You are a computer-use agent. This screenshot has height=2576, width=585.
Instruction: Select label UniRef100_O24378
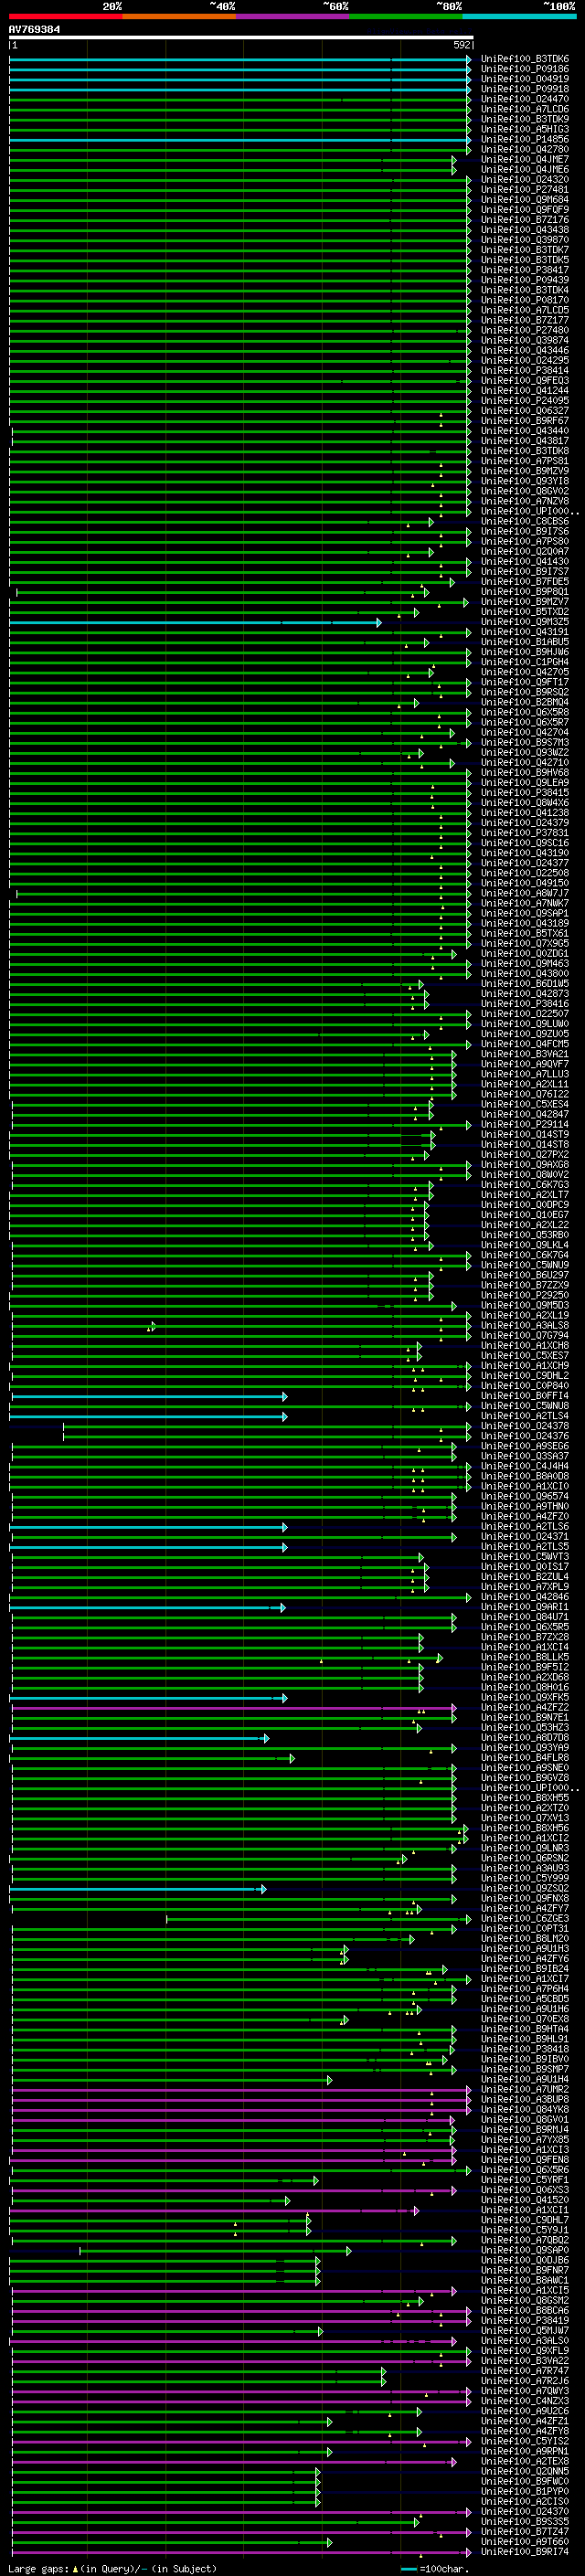(x=525, y=1426)
